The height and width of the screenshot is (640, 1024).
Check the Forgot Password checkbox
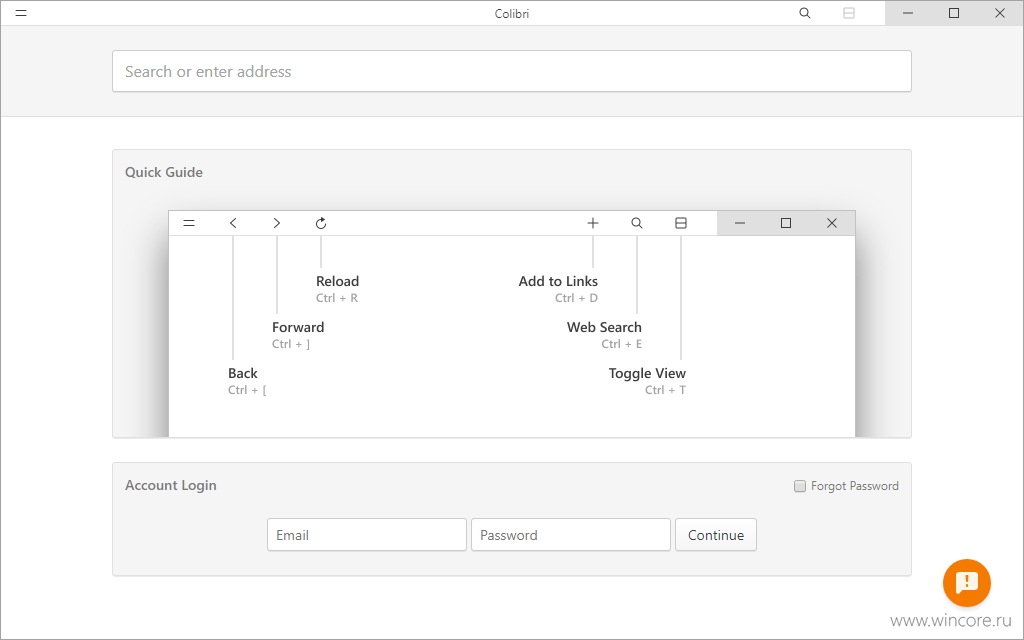[x=799, y=486]
